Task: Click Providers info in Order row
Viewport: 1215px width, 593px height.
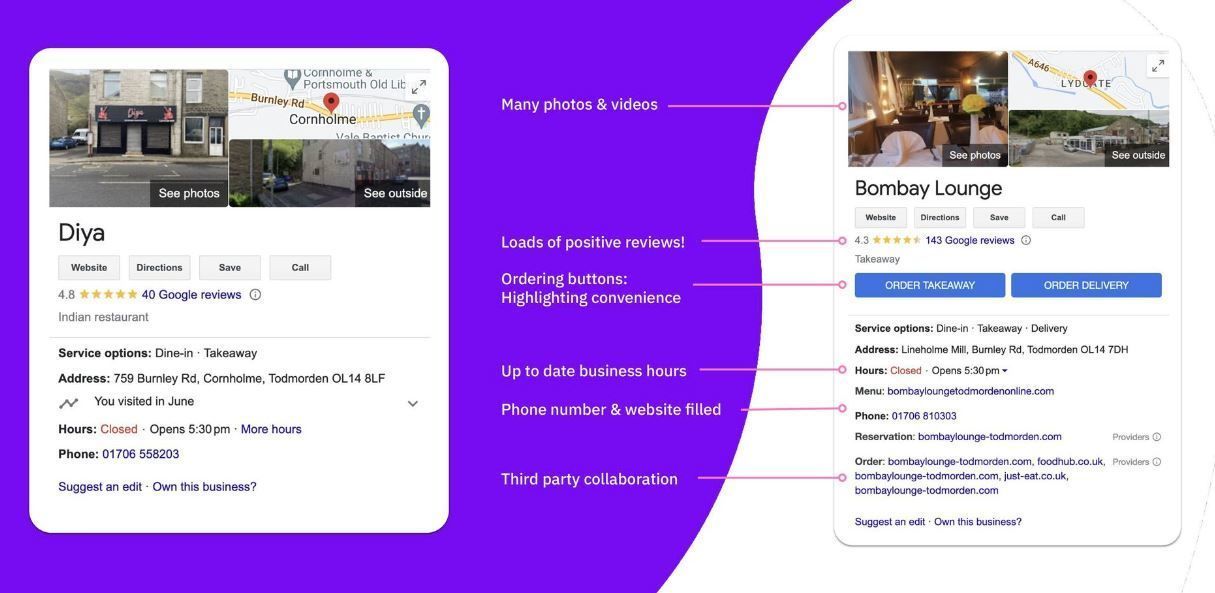Action: [x=1137, y=462]
